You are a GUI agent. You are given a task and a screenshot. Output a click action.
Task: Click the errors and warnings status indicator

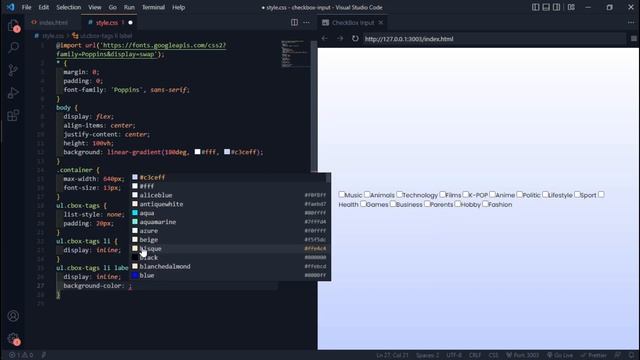[x=21, y=355]
